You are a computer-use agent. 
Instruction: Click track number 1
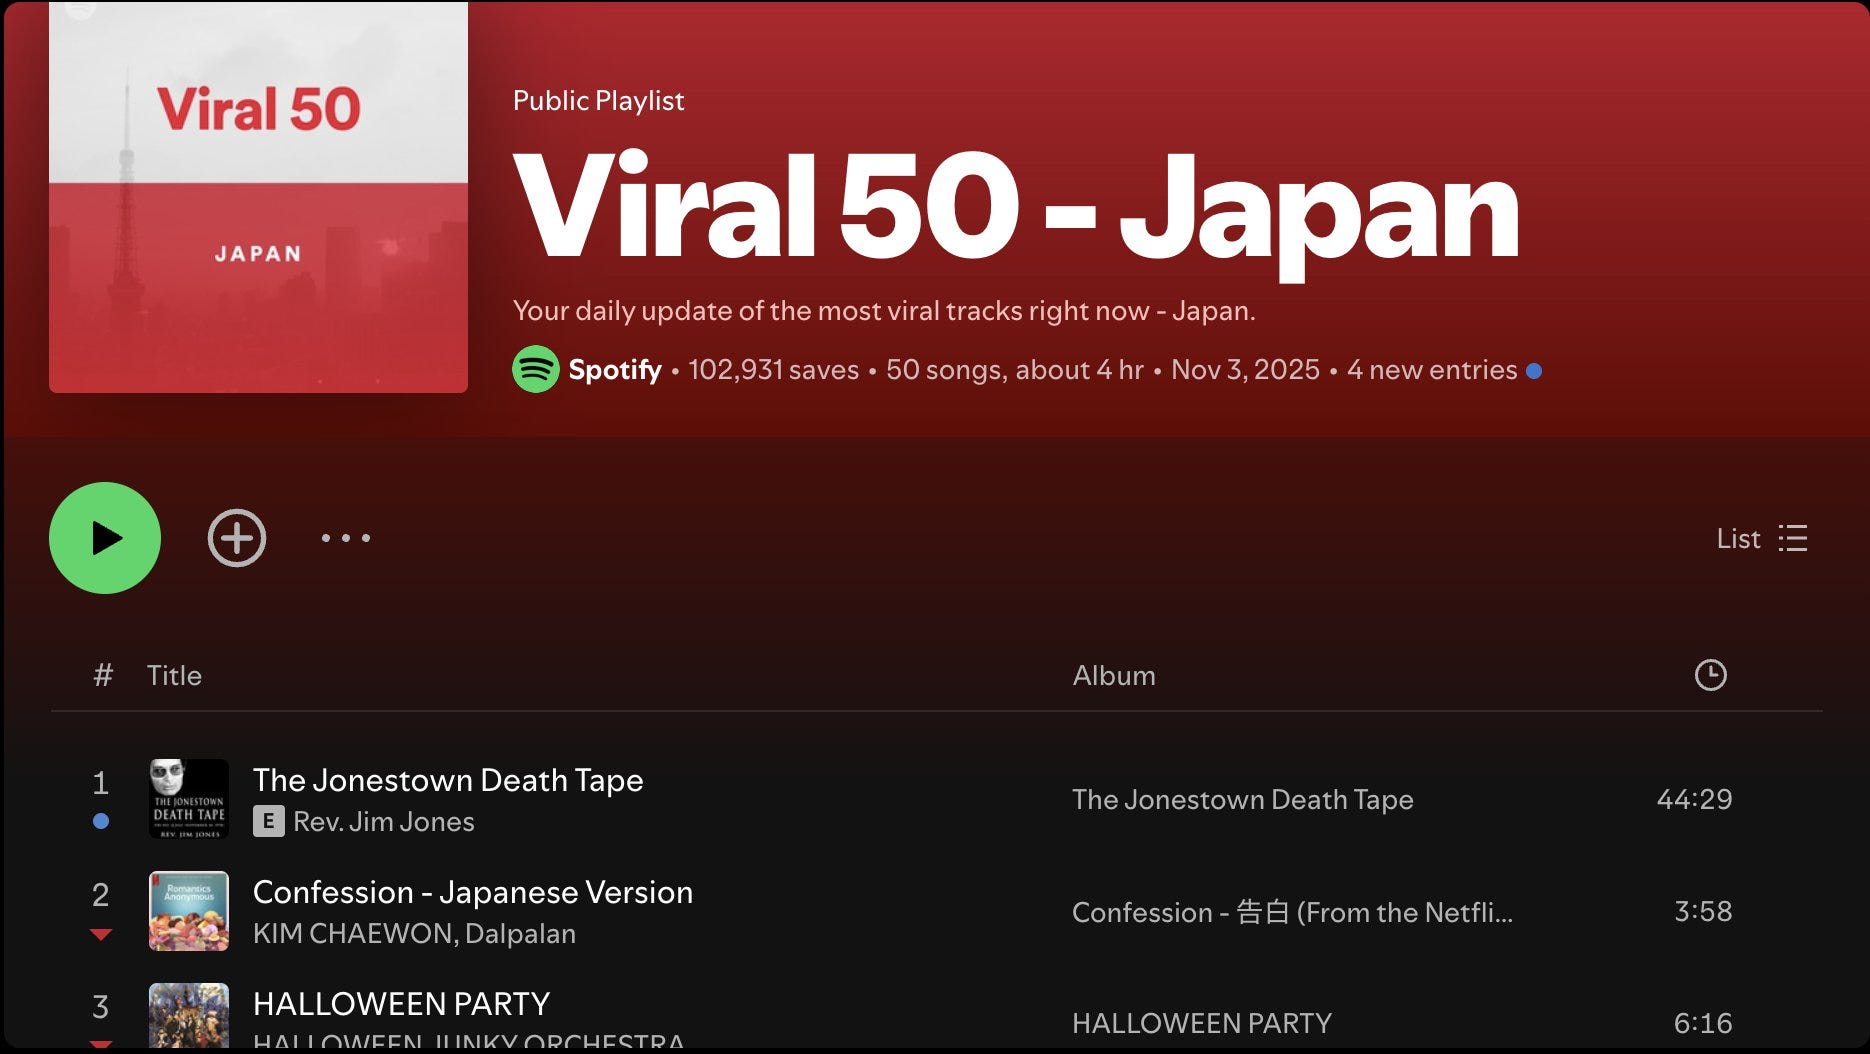101,782
